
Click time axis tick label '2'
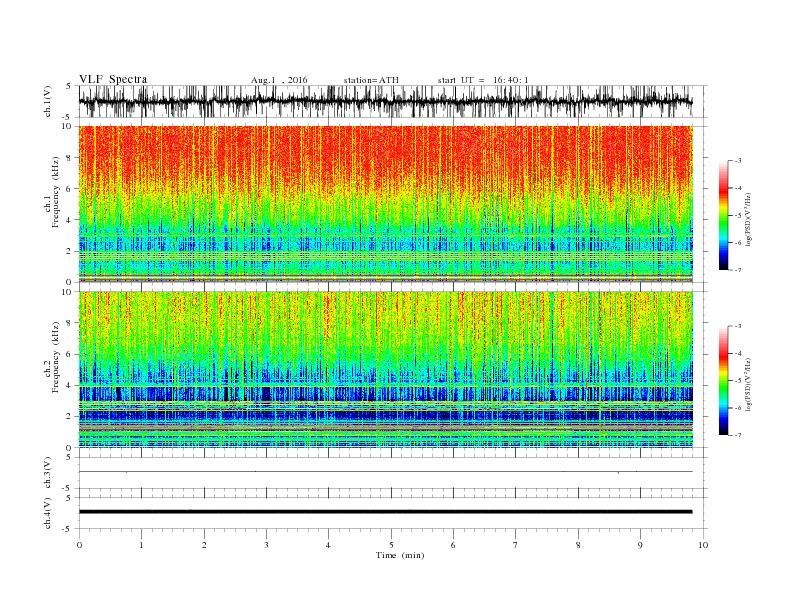click(x=204, y=545)
